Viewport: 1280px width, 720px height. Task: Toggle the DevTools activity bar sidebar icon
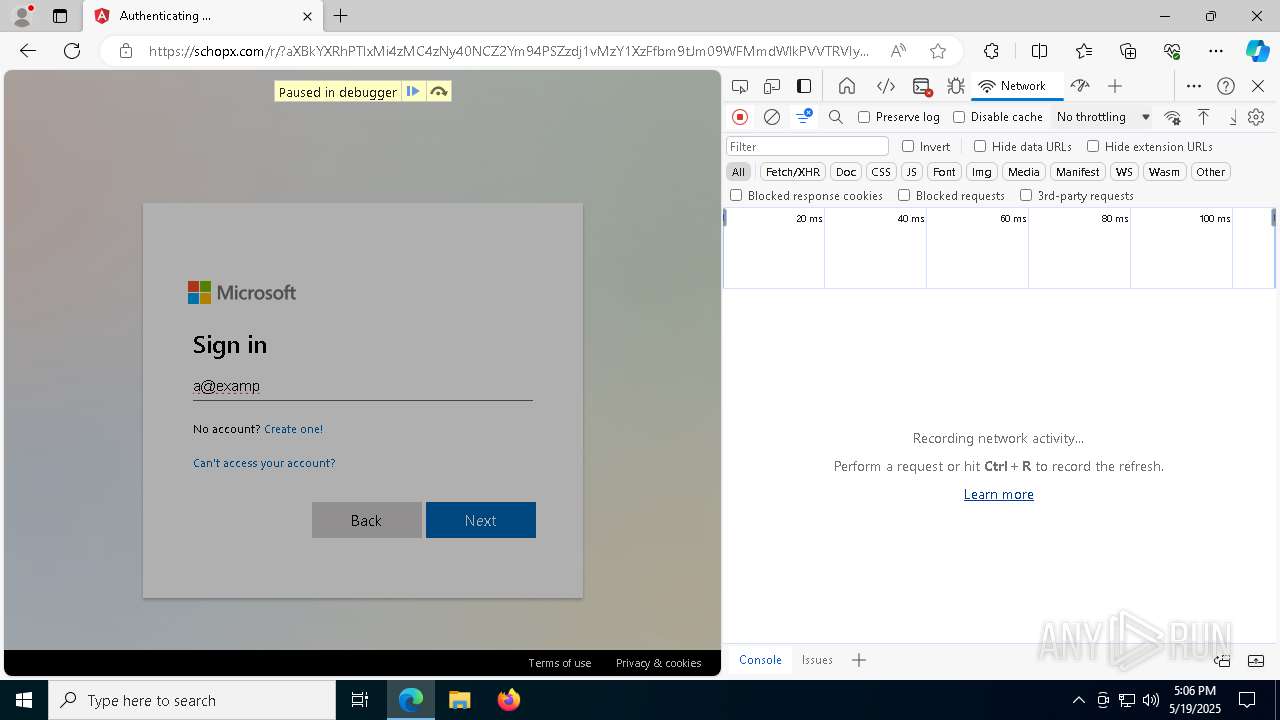coord(804,86)
